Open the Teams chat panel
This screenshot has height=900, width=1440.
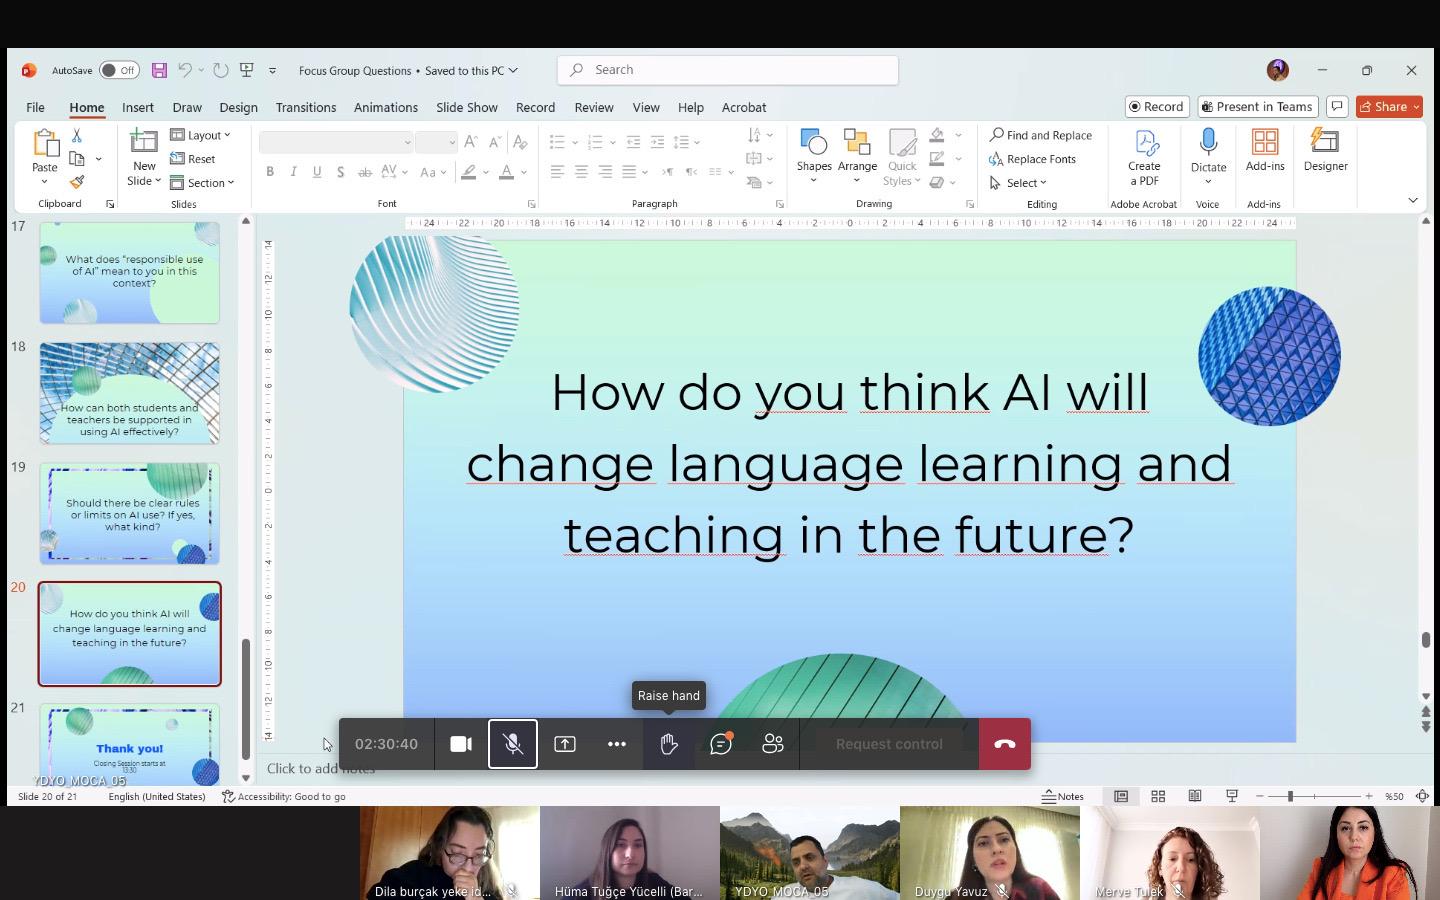pyautogui.click(x=721, y=744)
